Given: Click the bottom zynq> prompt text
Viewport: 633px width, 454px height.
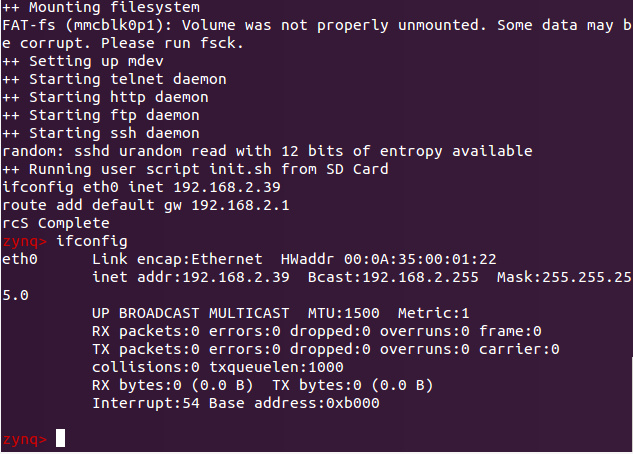Looking at the screenshot, I should pos(24,439).
